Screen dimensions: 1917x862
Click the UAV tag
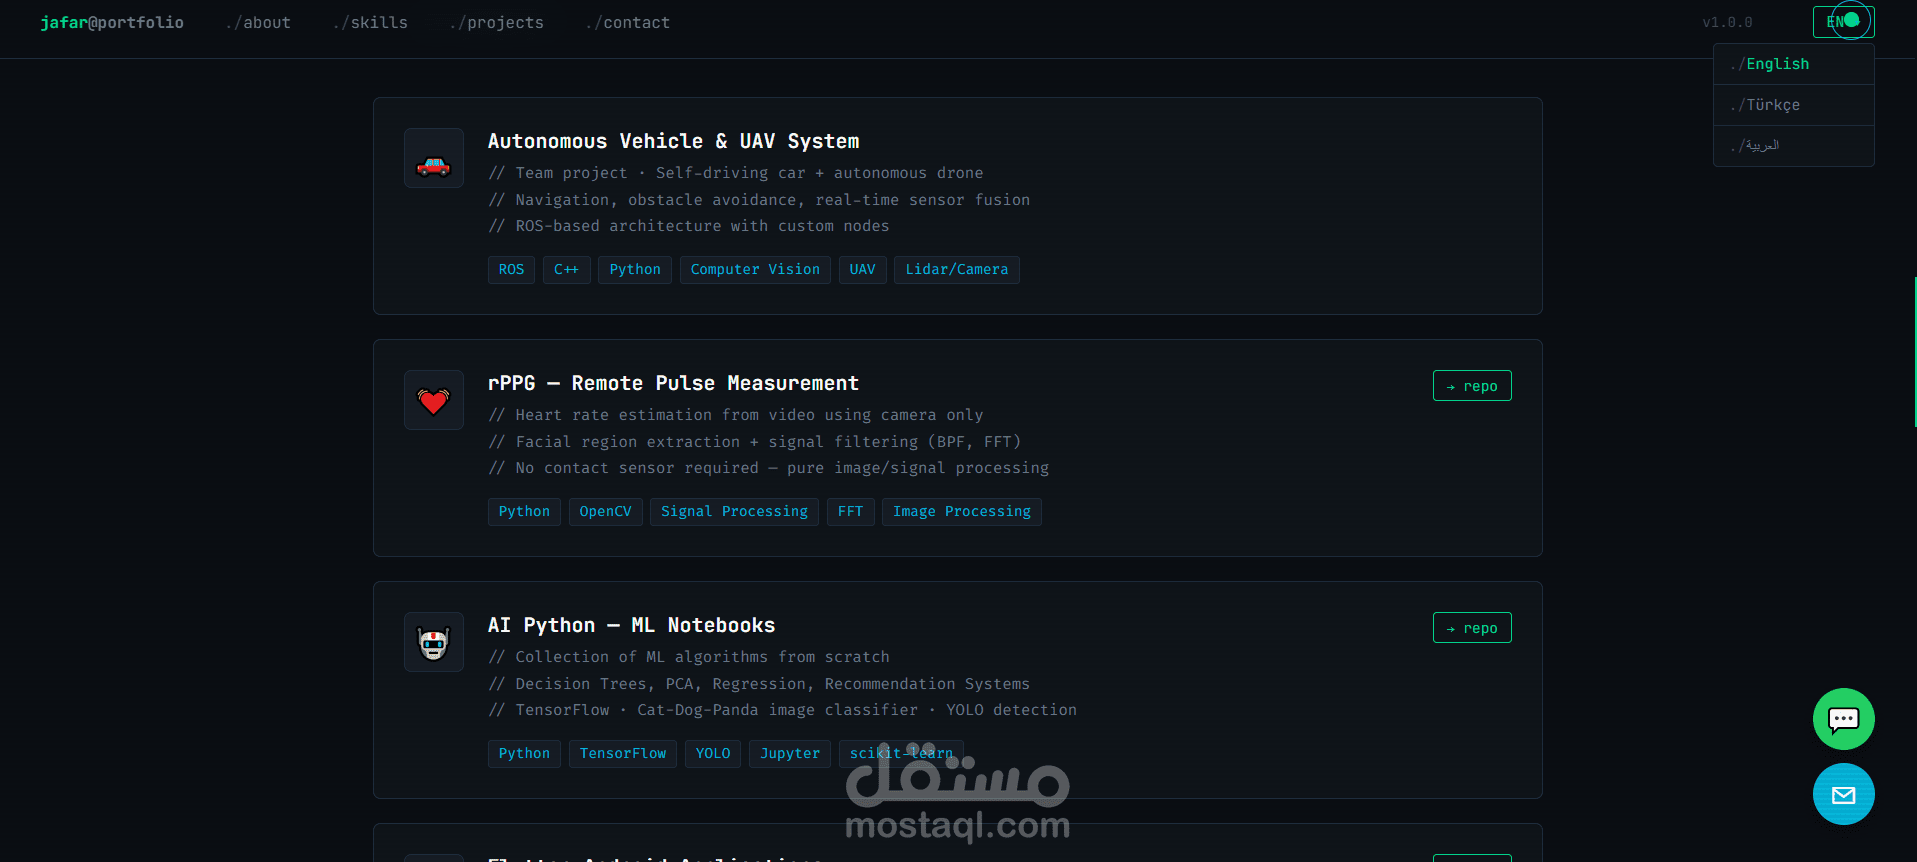pyautogui.click(x=862, y=270)
